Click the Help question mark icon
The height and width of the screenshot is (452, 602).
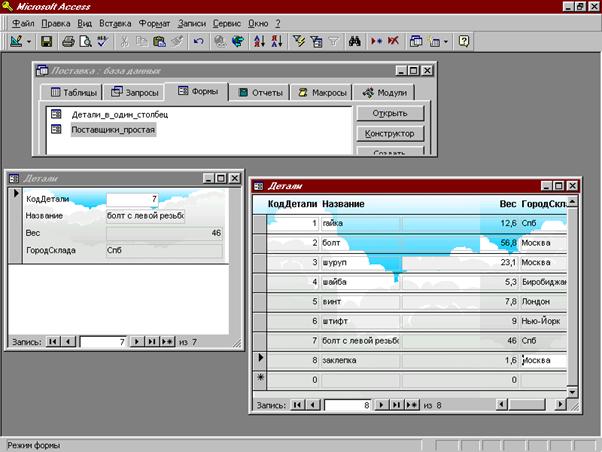[x=464, y=41]
